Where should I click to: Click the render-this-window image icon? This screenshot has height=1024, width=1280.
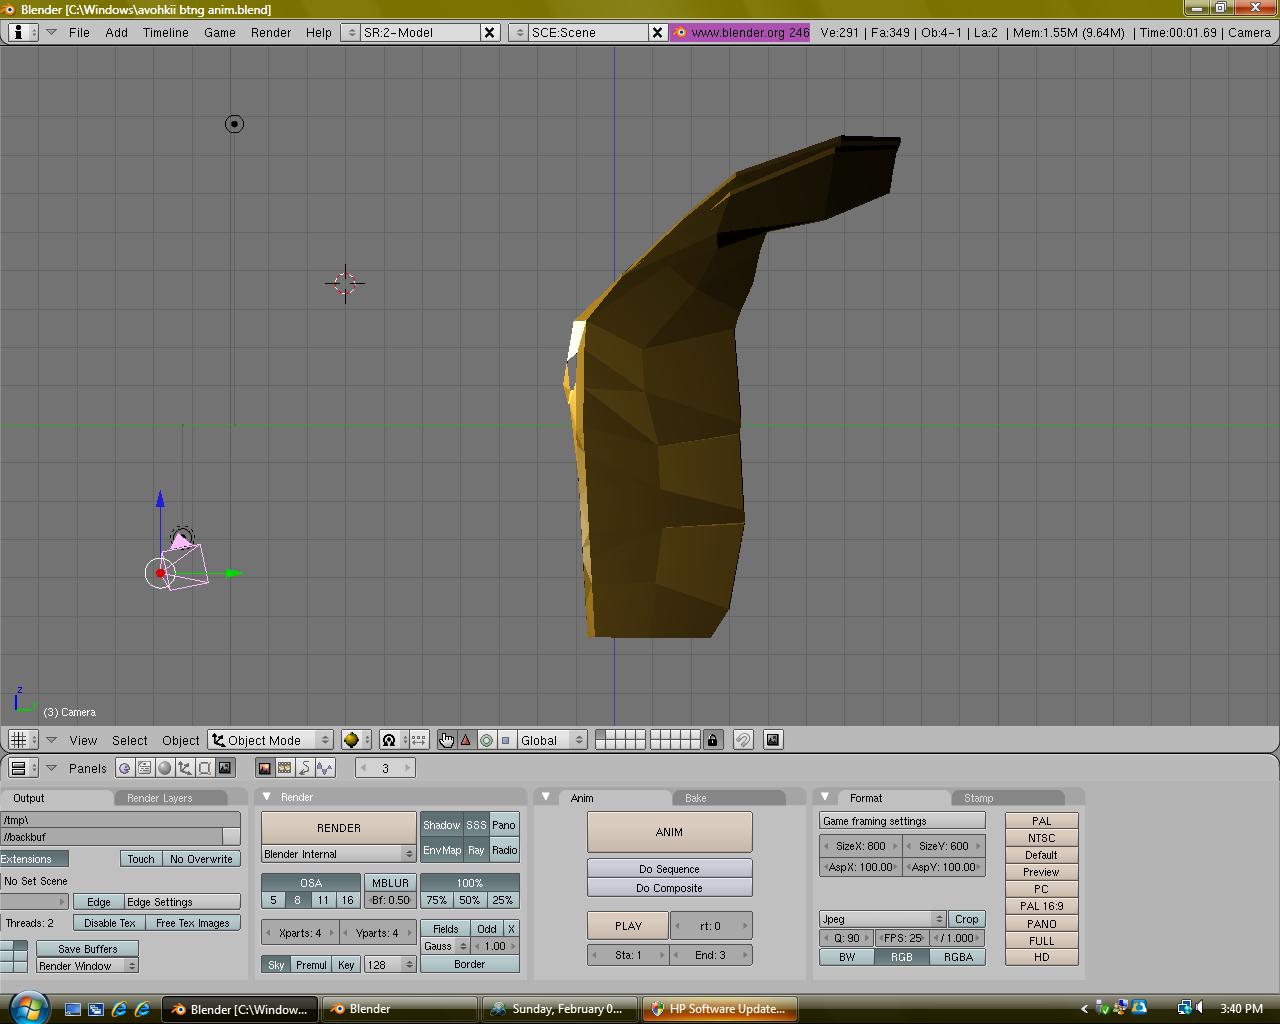[773, 740]
